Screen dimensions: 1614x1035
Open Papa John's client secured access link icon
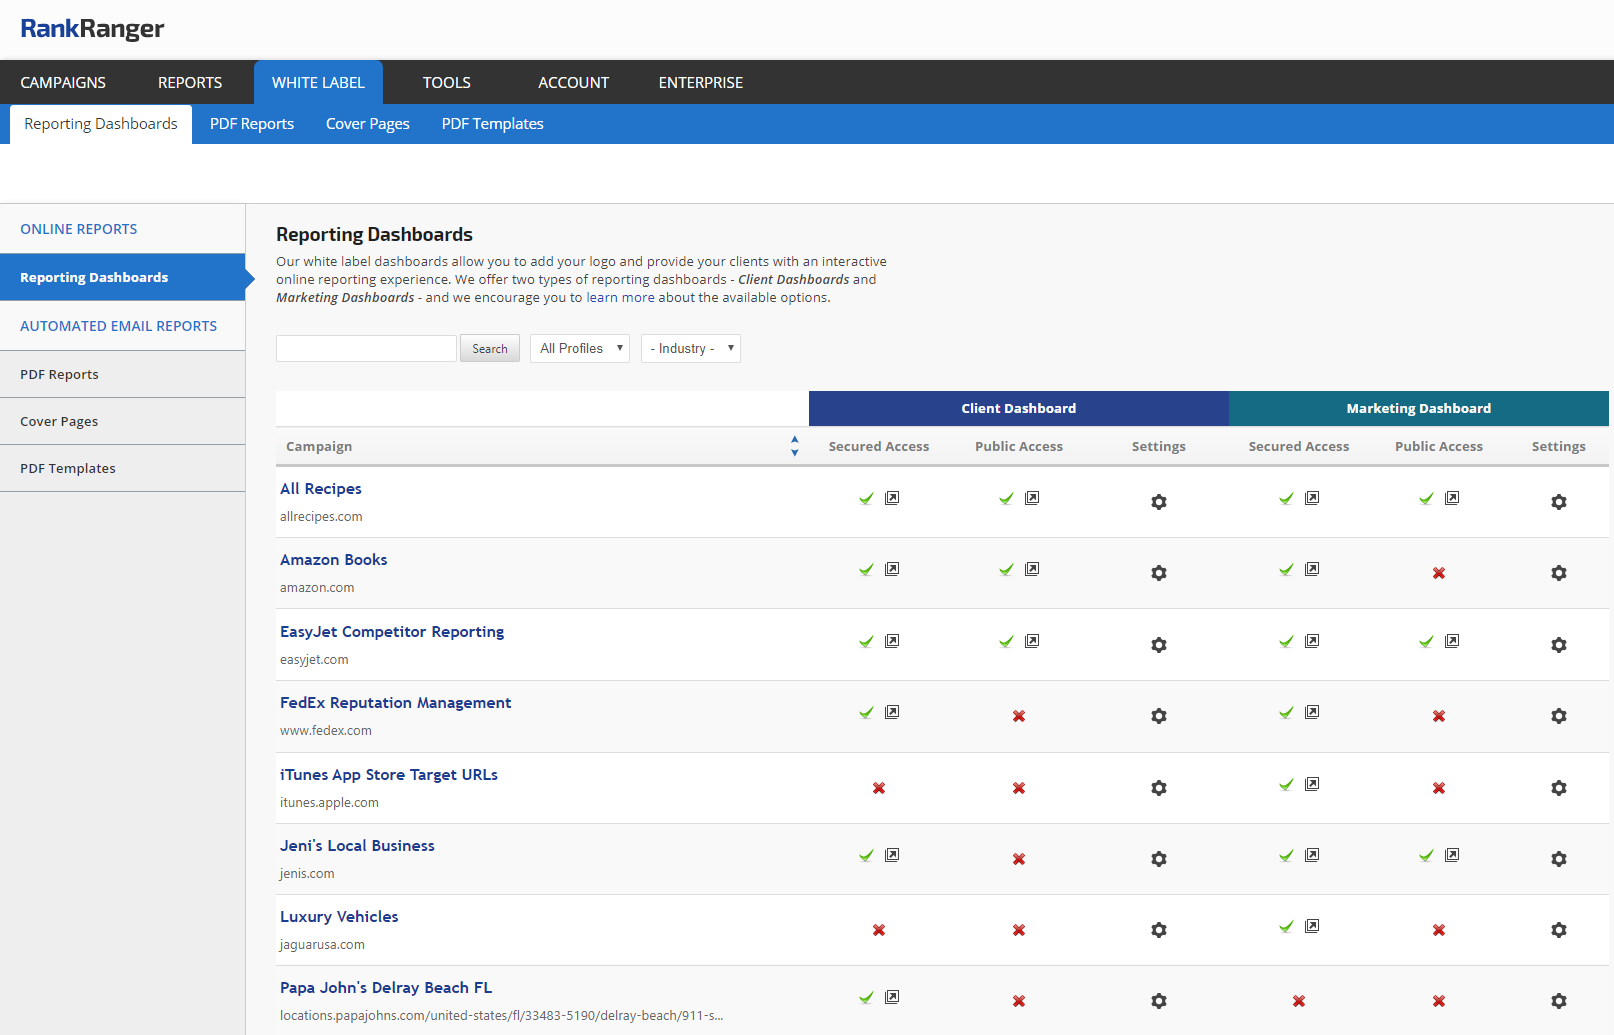click(892, 997)
